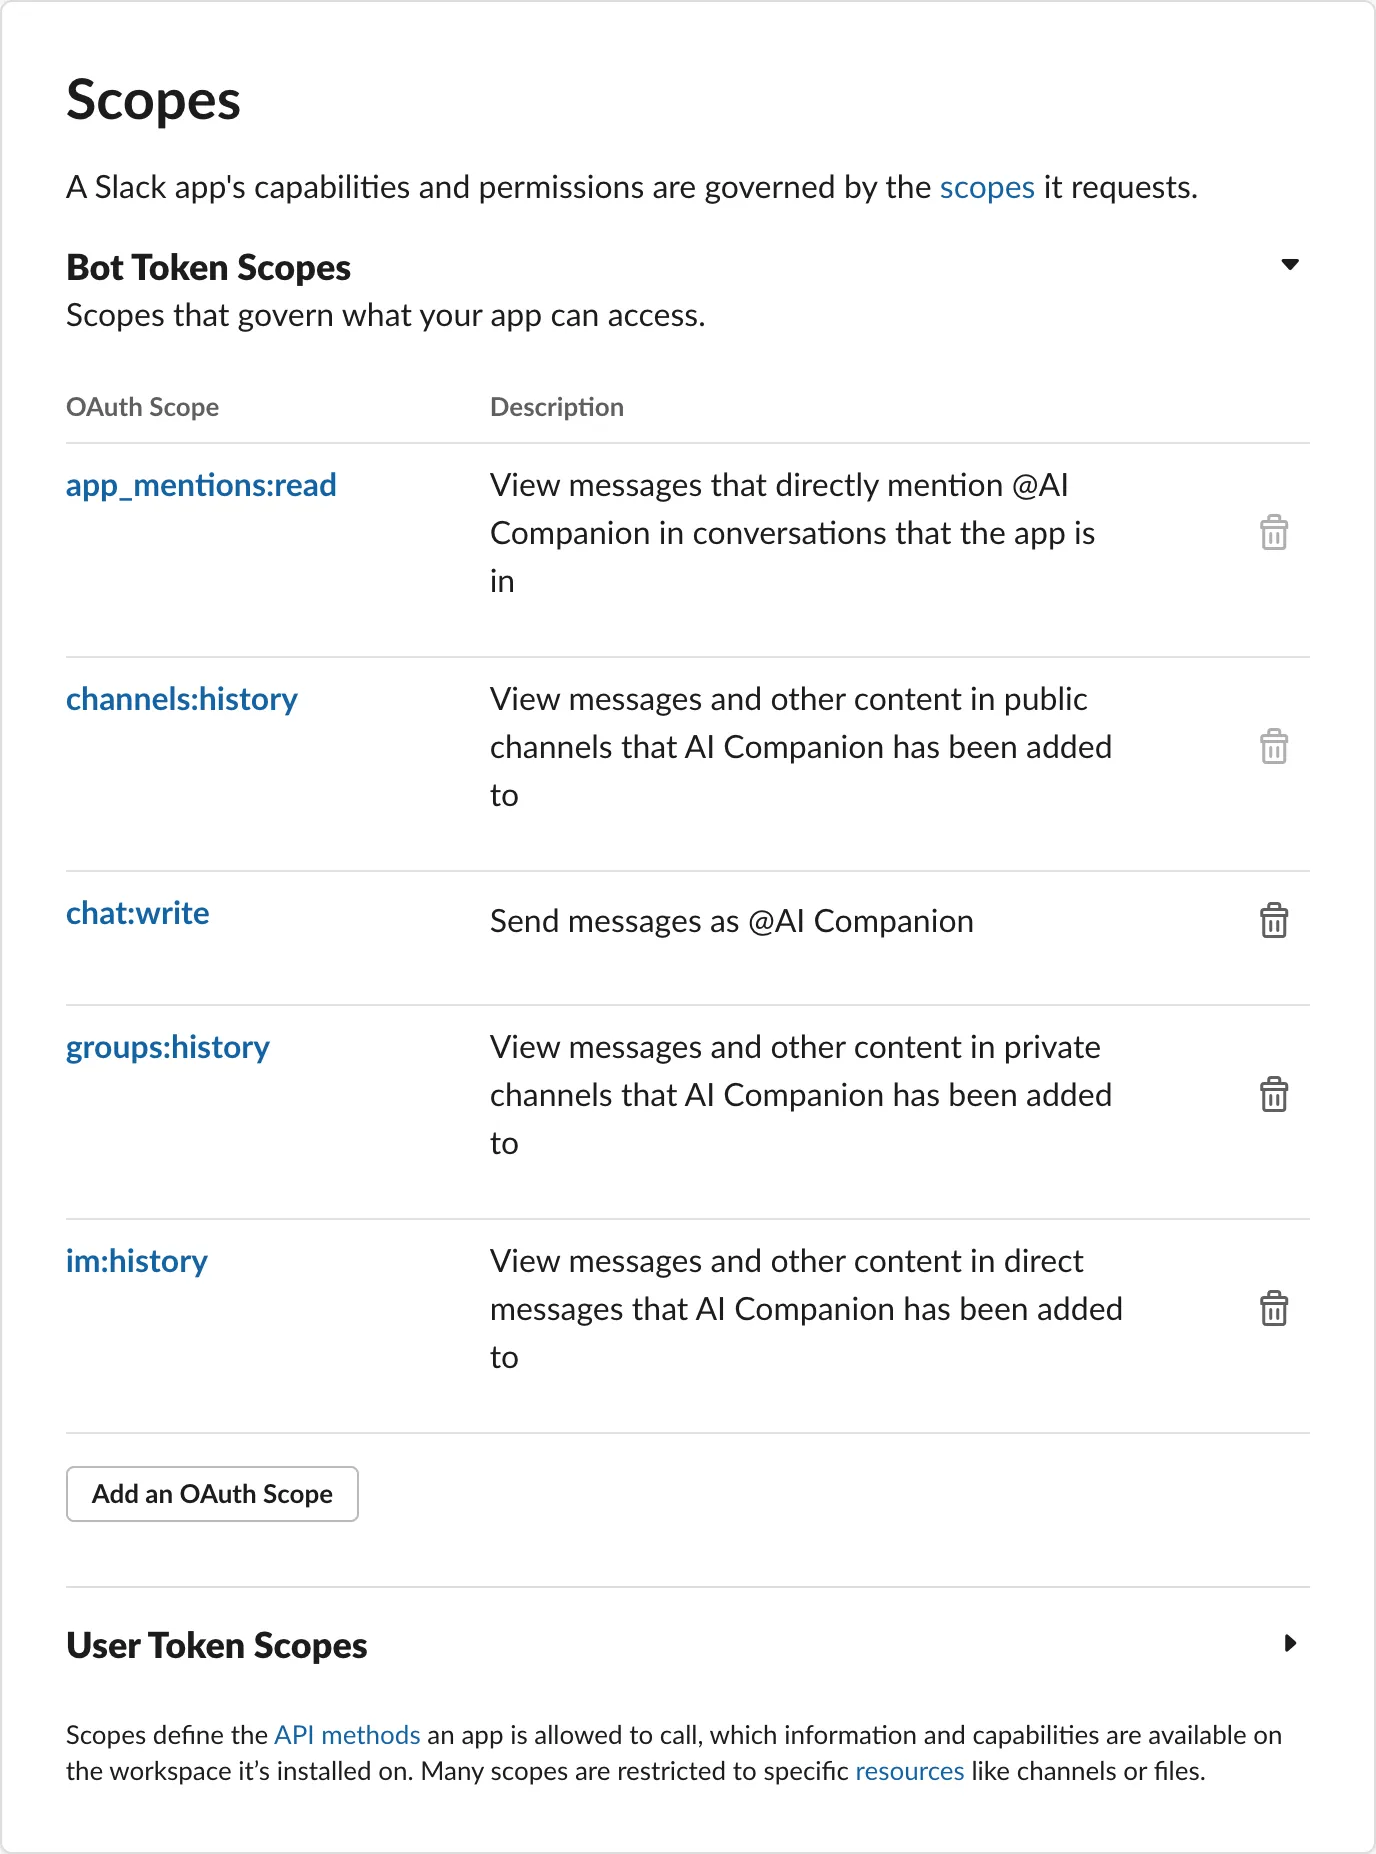1376x1854 pixels.
Task: Click Add an OAuth Scope
Action: click(x=212, y=1494)
